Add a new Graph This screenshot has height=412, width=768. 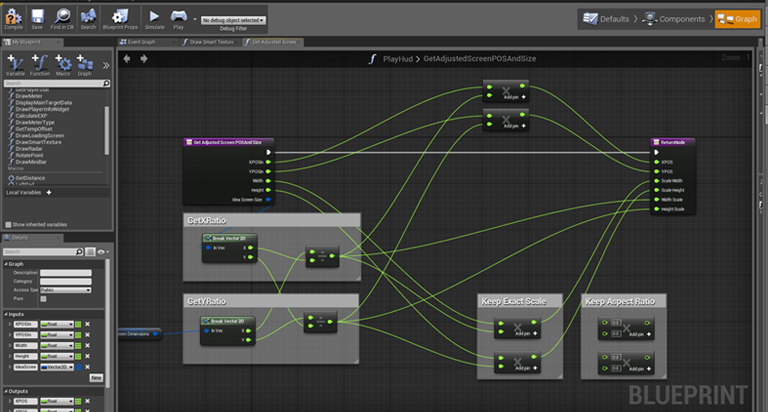coord(85,65)
